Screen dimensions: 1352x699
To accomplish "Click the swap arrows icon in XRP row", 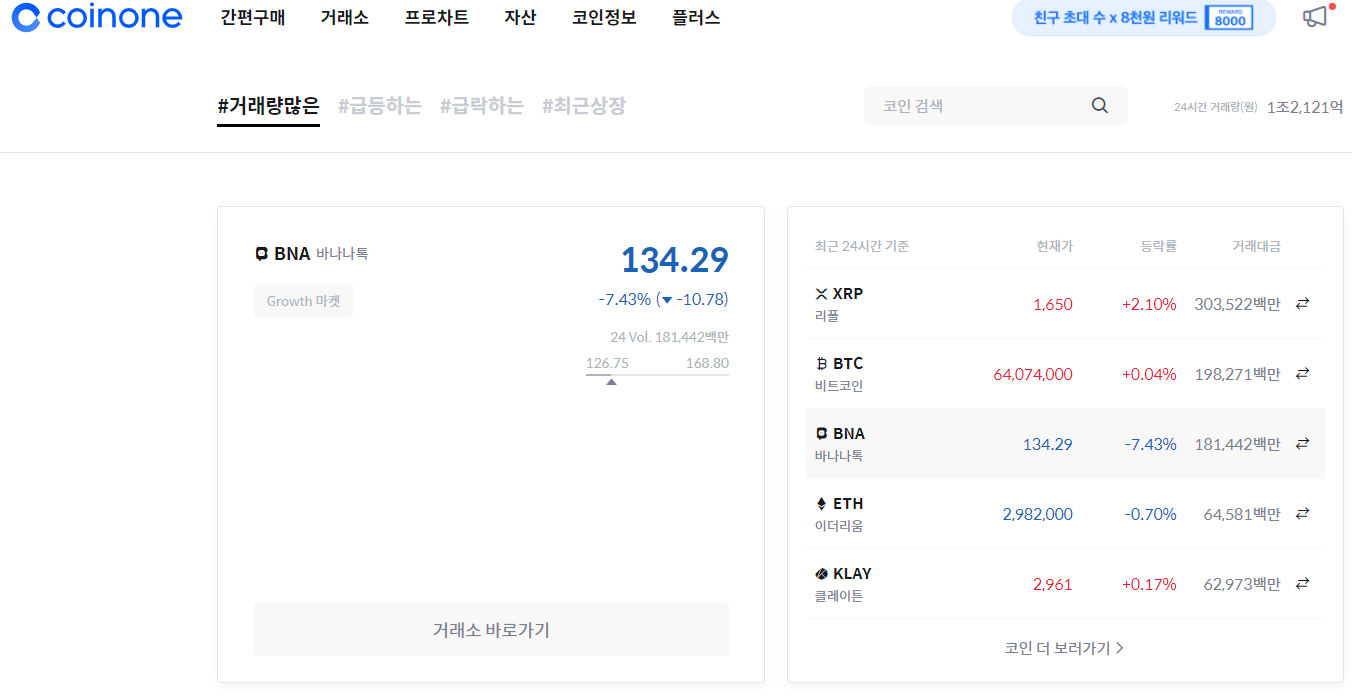I will (x=1302, y=303).
